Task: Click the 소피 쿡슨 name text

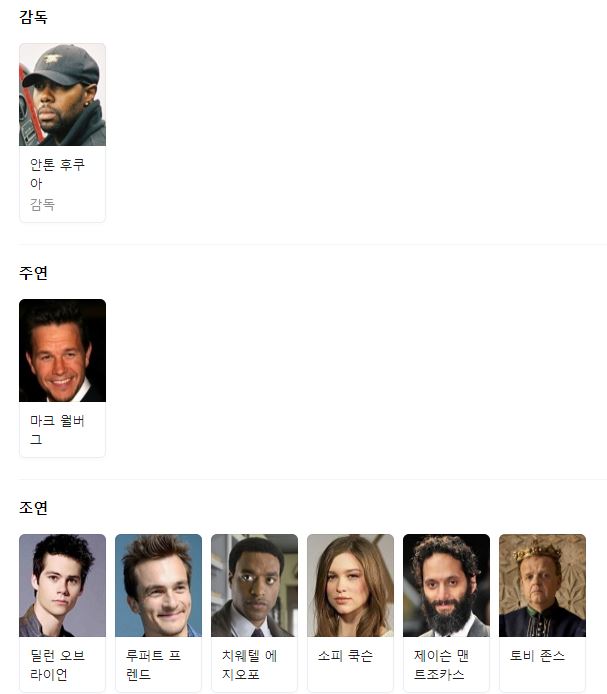Action: click(345, 655)
